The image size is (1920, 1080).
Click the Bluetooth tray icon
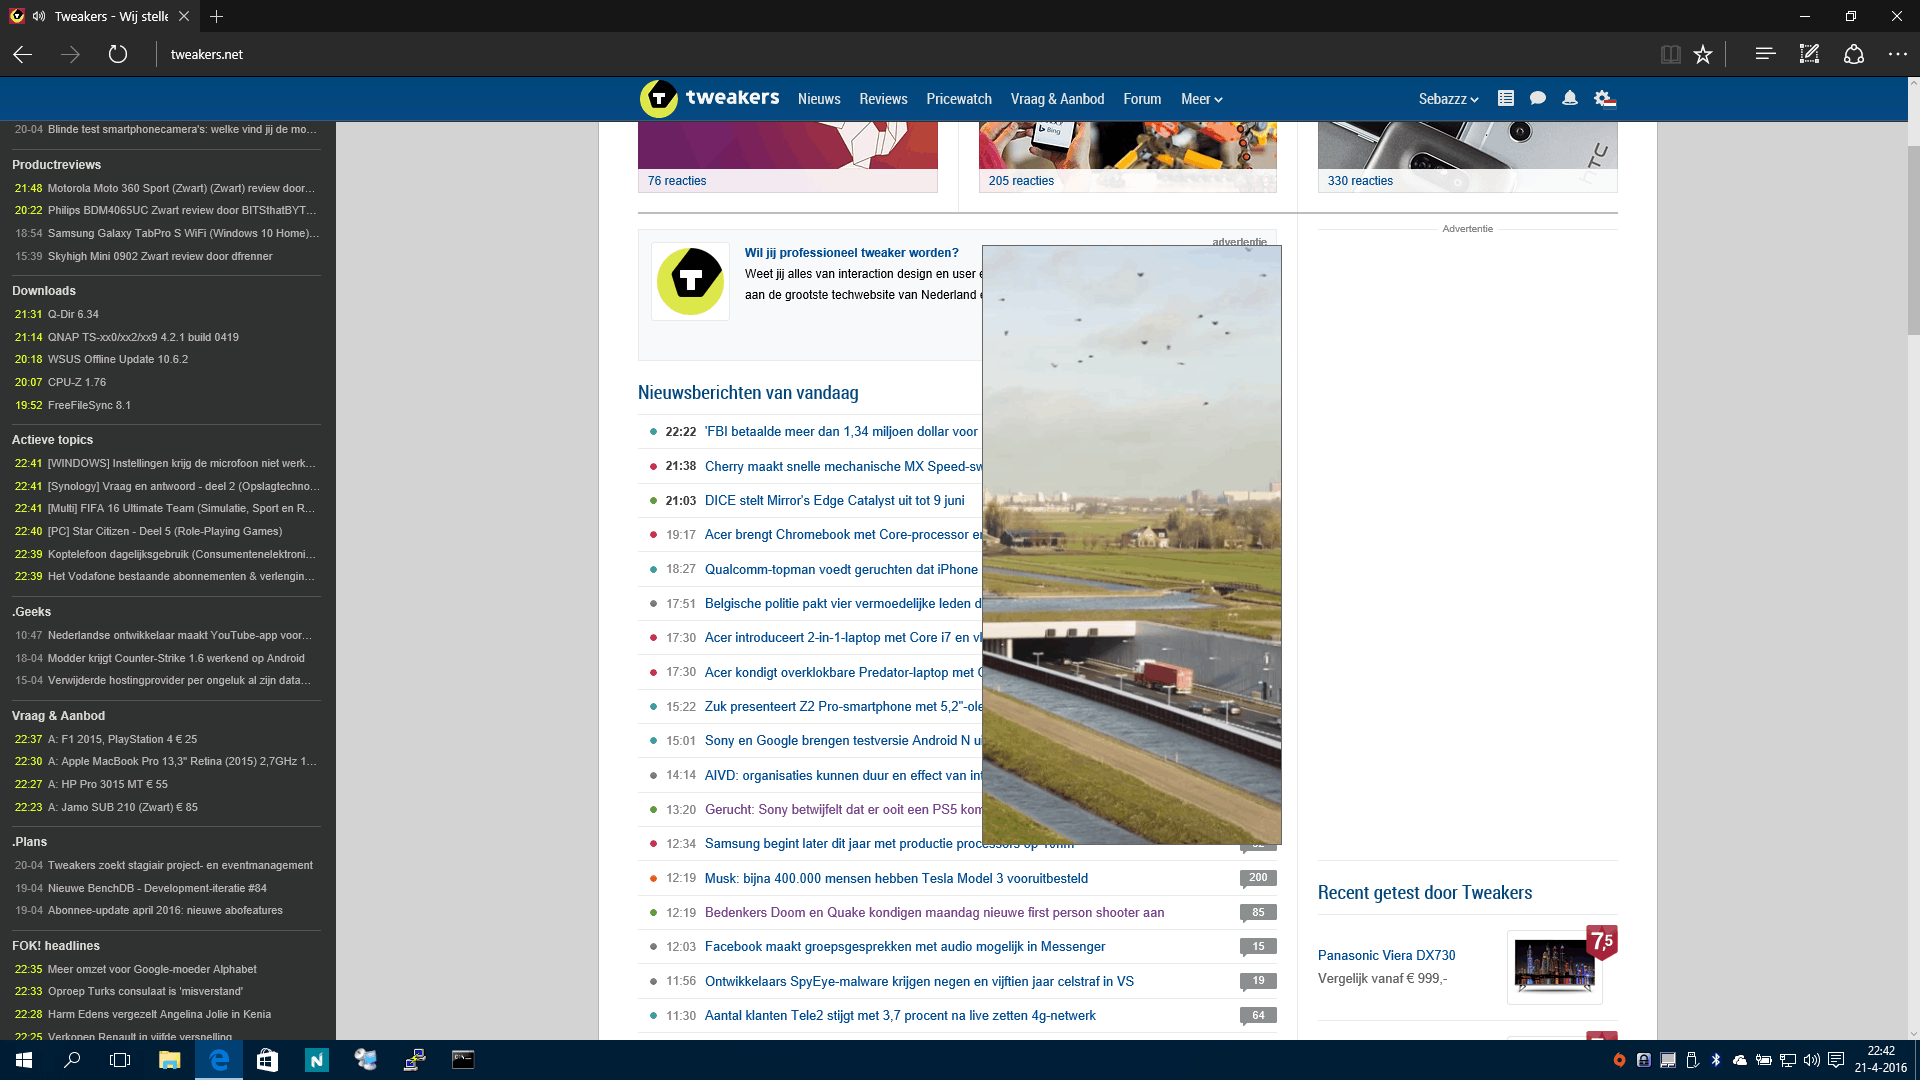pyautogui.click(x=1716, y=1060)
